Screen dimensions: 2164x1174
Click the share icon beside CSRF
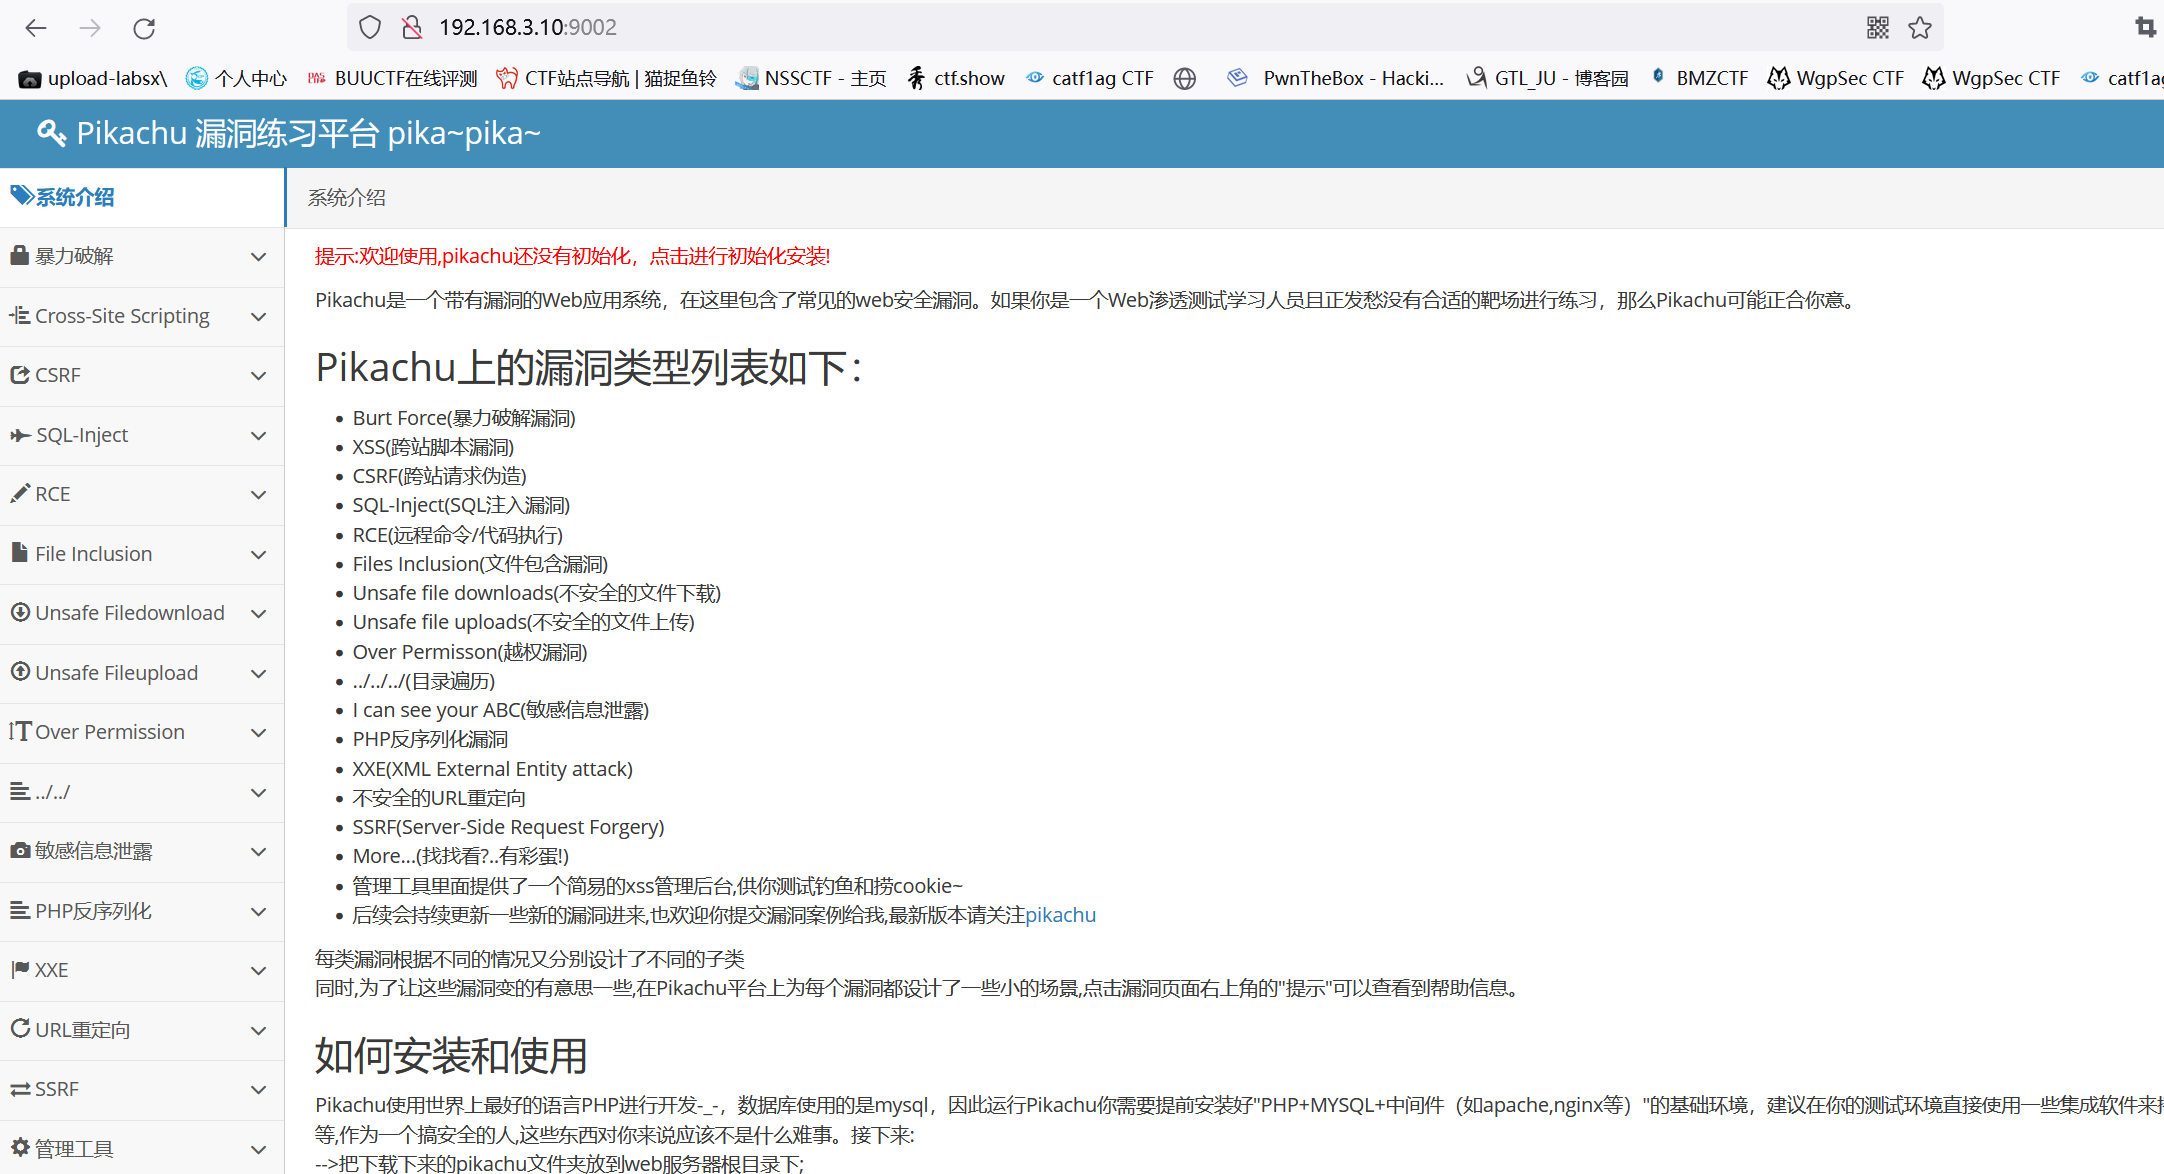(x=19, y=375)
